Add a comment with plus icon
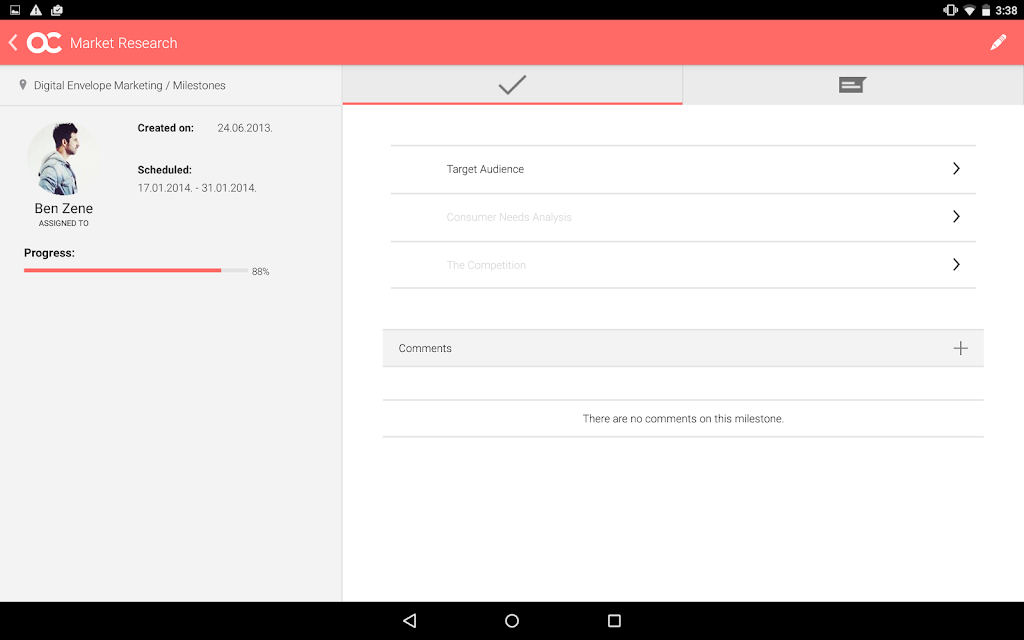Image resolution: width=1024 pixels, height=640 pixels. [x=960, y=348]
